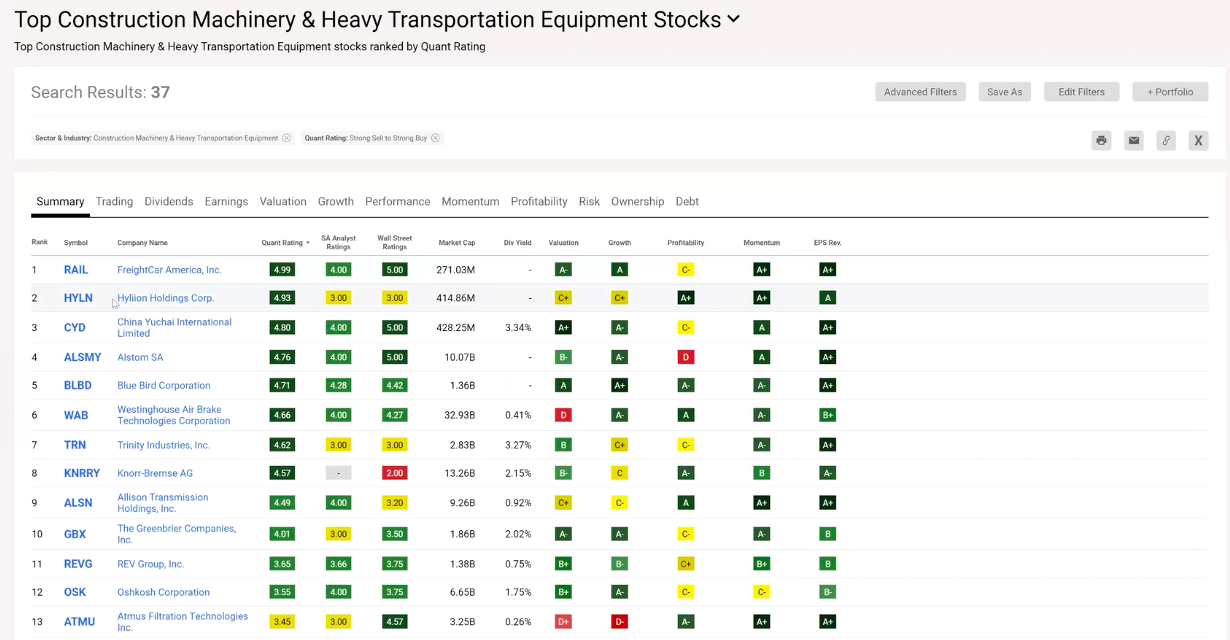The width and height of the screenshot is (1230, 640).
Task: Switch to the Trading tab
Action: (114, 201)
